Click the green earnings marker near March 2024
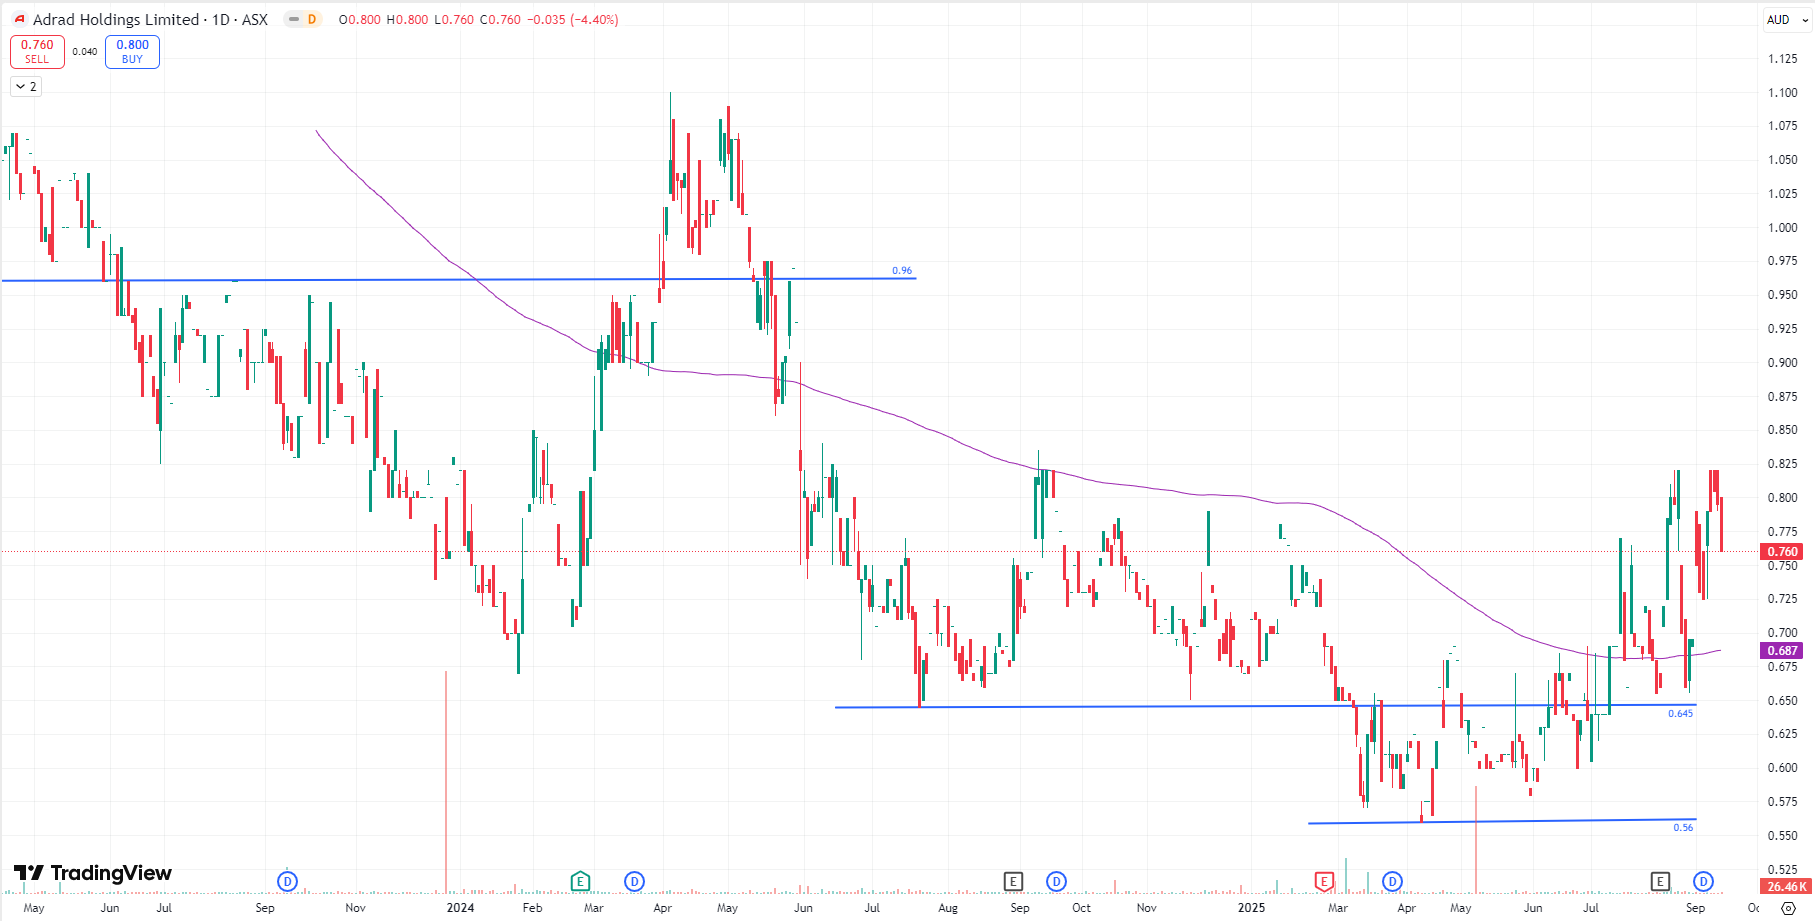 (580, 881)
